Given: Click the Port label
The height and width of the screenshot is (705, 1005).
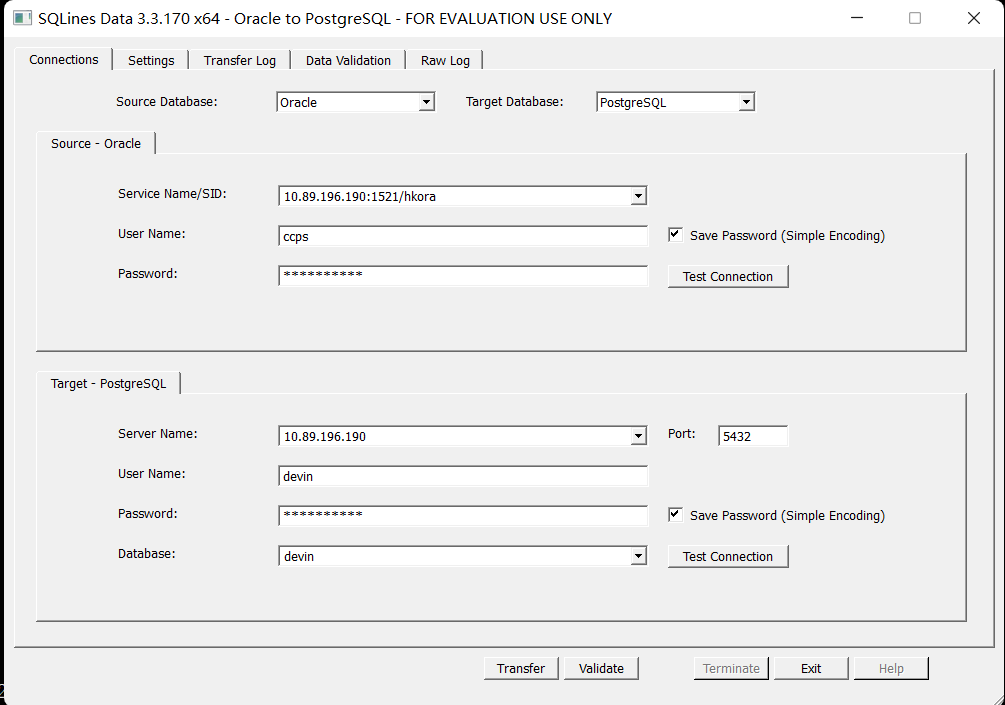Looking at the screenshot, I should coord(681,434).
